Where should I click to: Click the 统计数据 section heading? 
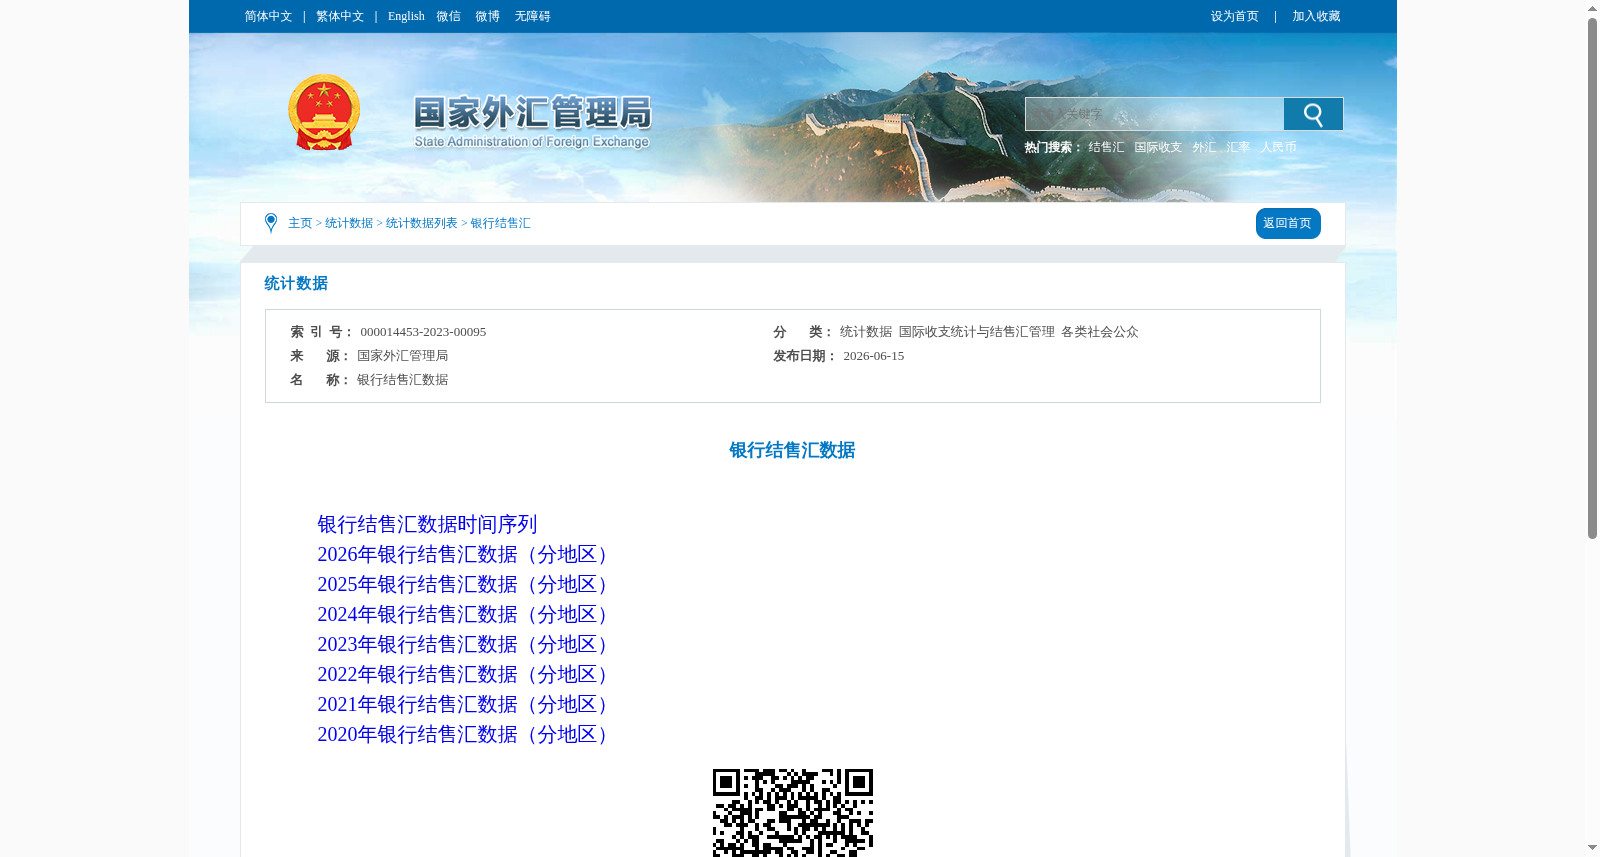296,283
